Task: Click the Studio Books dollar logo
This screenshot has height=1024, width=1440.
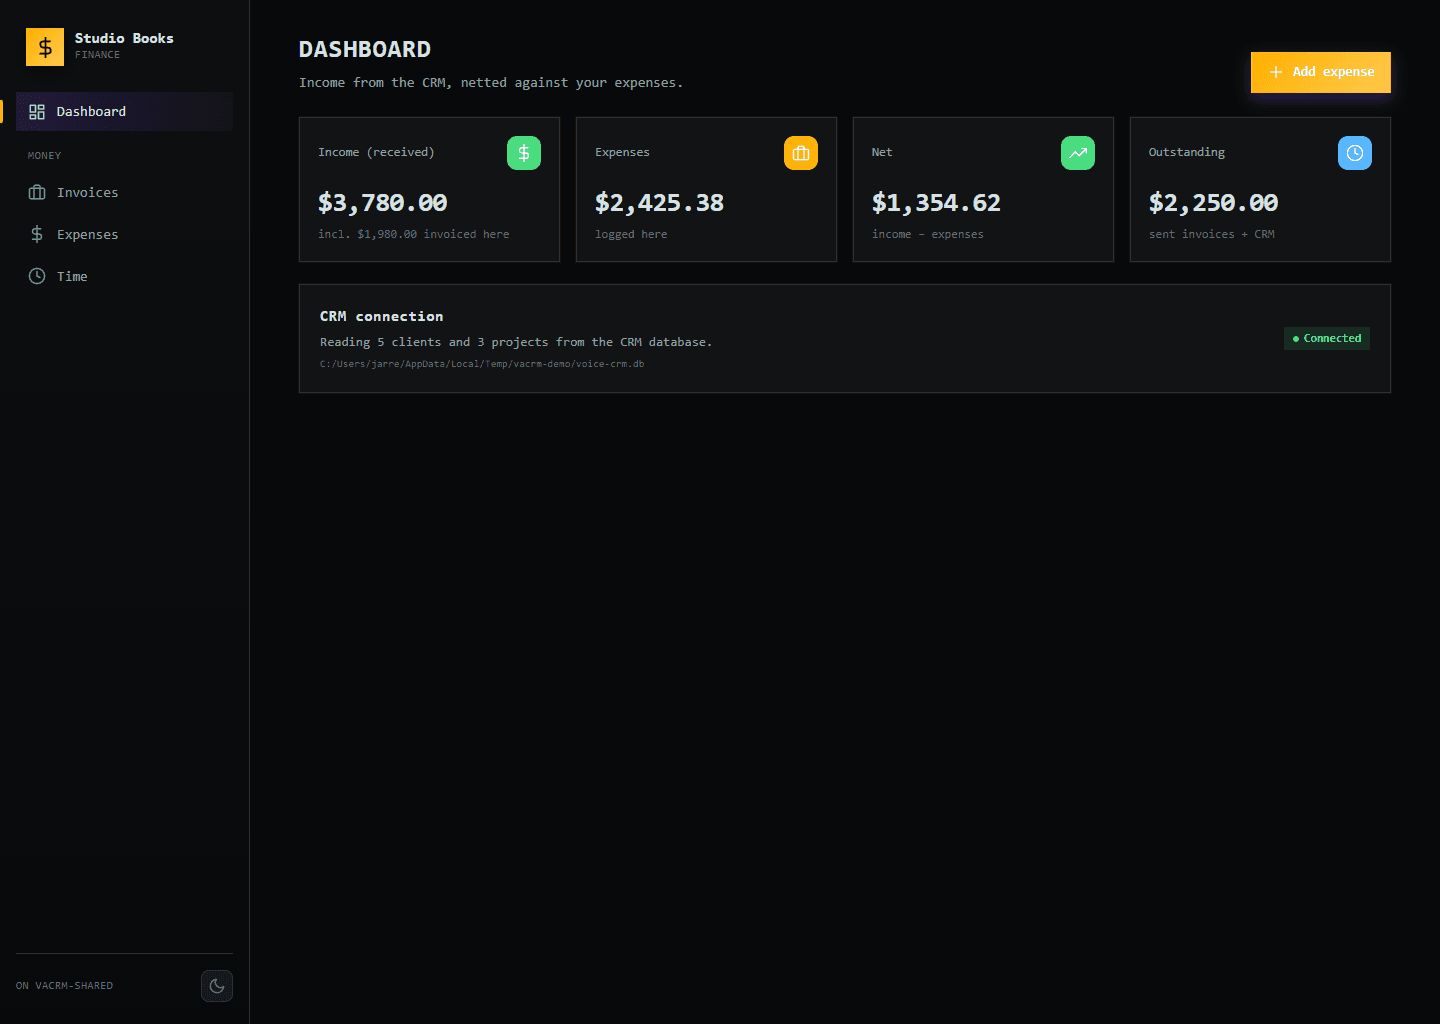Action: 45,47
